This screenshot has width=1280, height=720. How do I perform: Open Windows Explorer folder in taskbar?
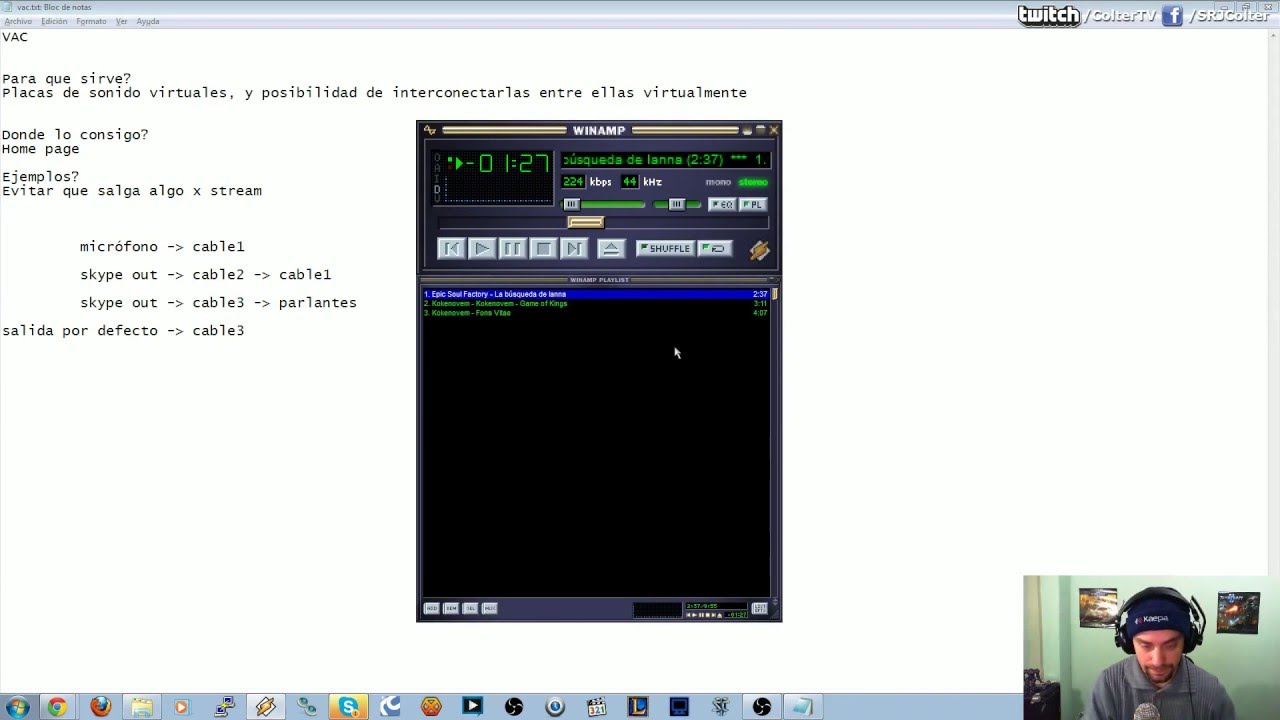click(141, 707)
